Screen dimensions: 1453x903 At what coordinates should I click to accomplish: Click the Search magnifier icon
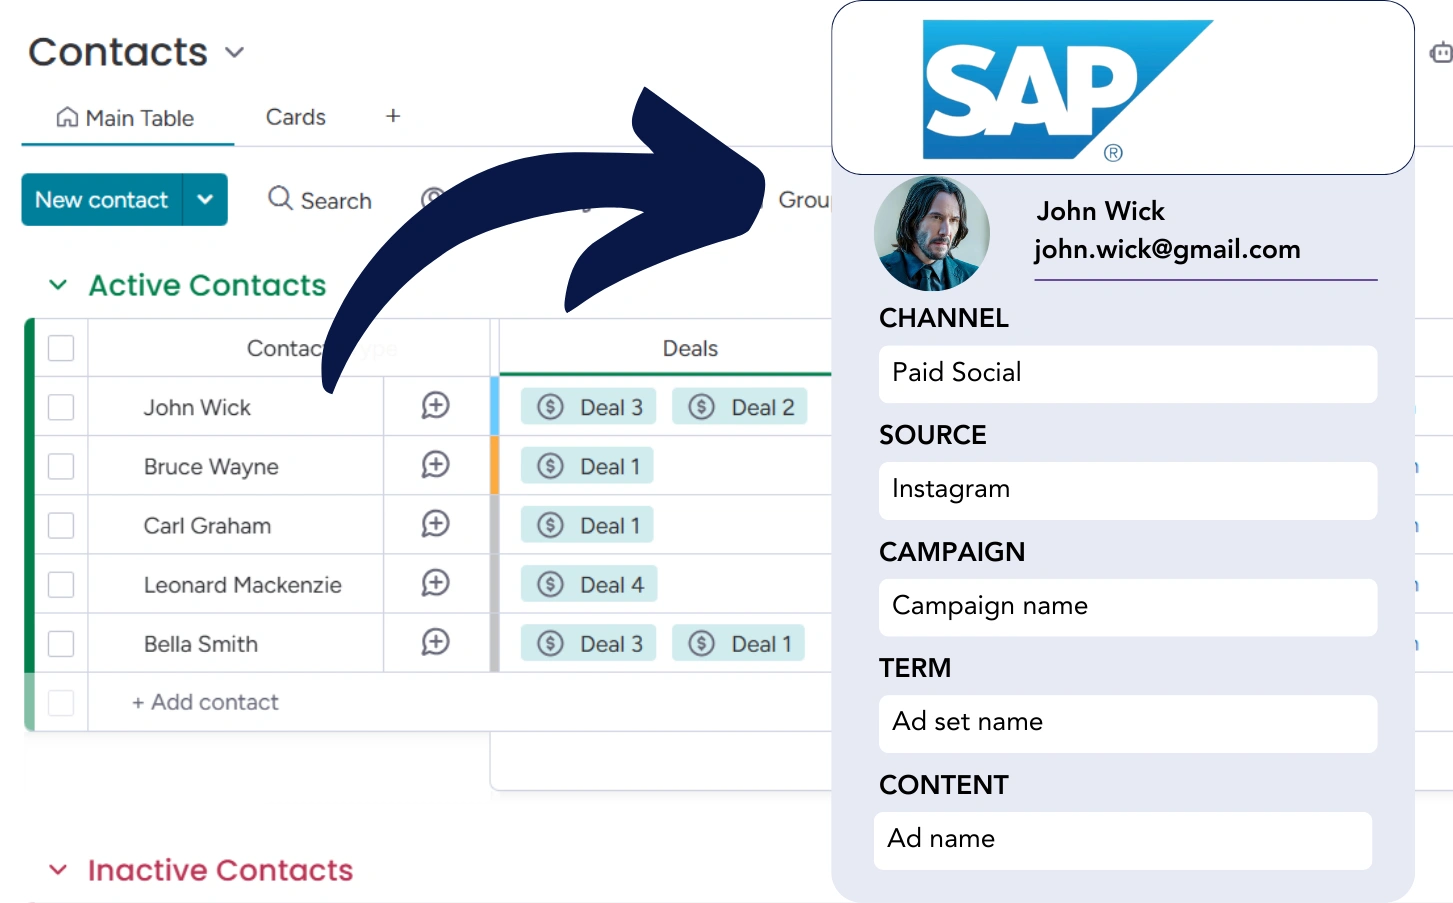[x=280, y=199]
